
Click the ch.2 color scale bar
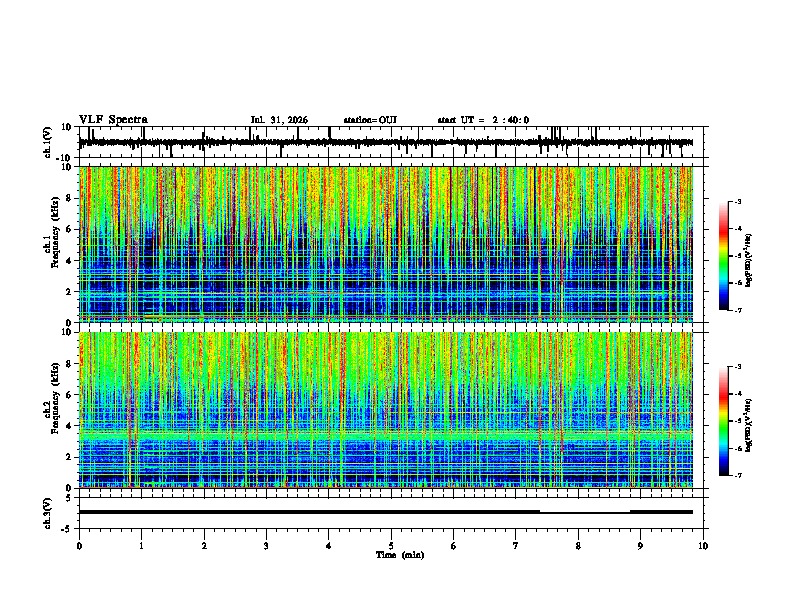[x=724, y=421]
